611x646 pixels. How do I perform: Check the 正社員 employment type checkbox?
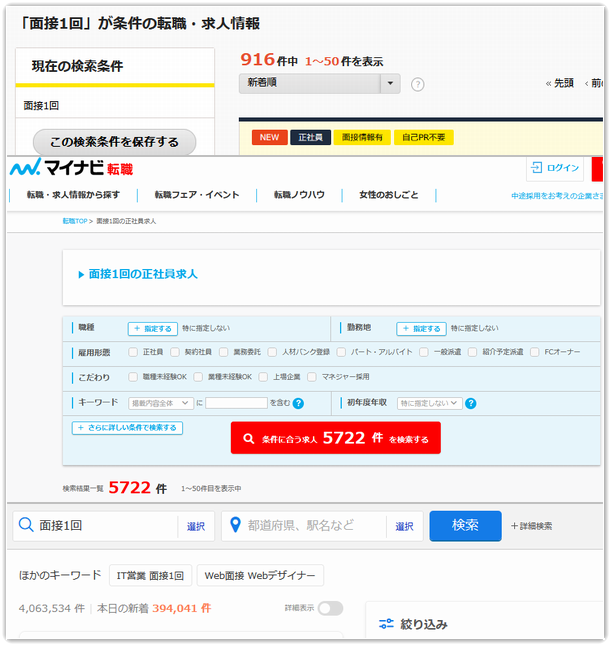[133, 352]
